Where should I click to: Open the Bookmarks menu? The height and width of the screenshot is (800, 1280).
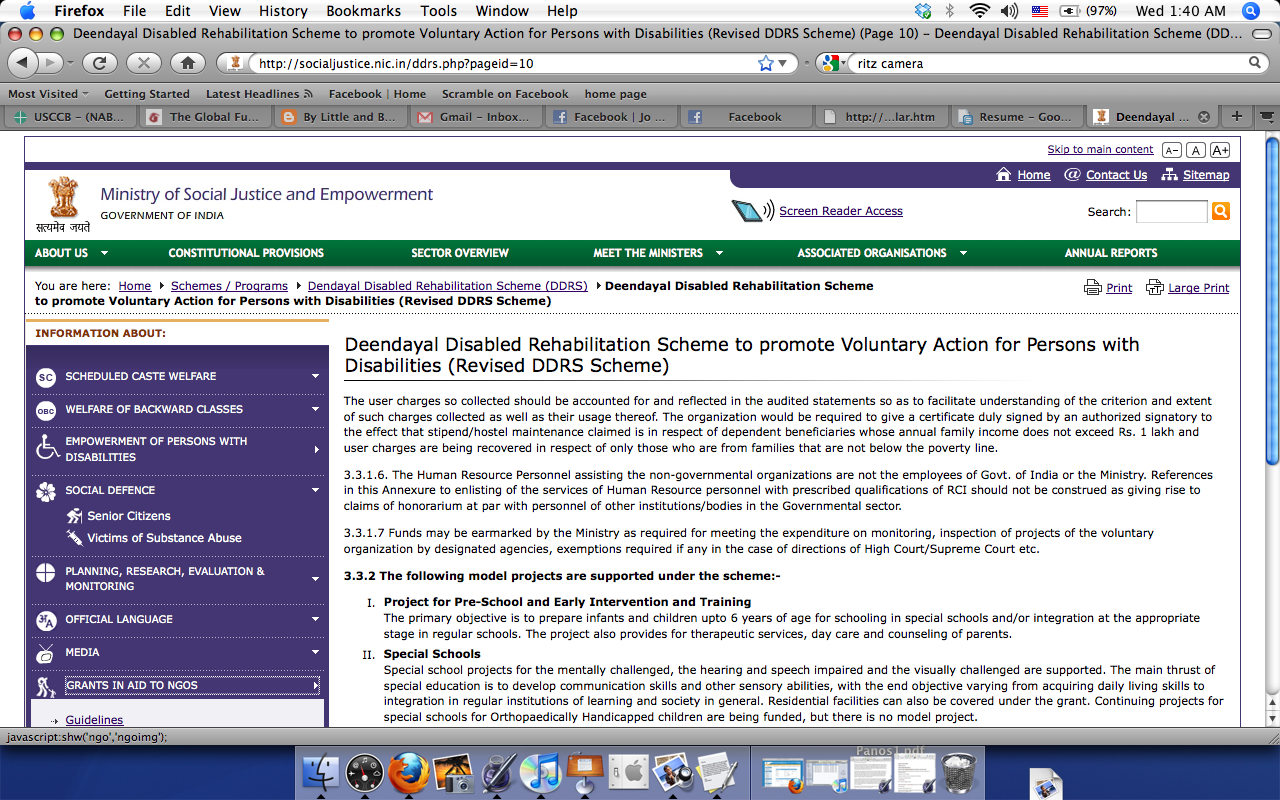click(364, 11)
